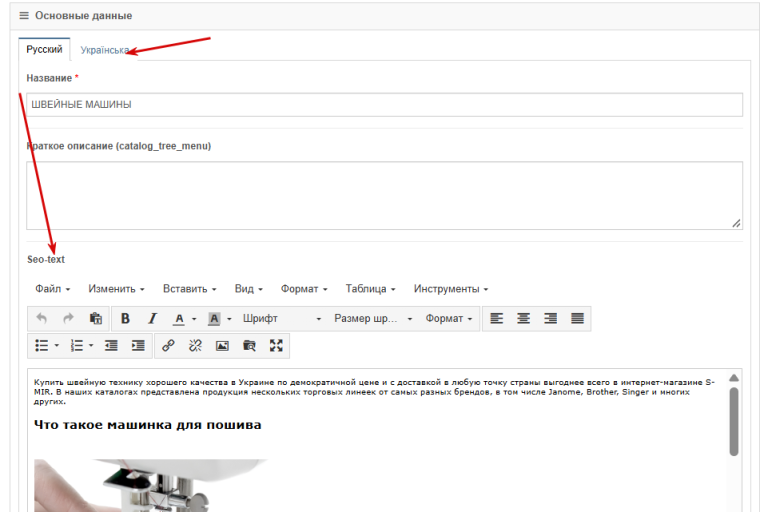Open the Файл menu
The width and height of the screenshot is (760, 512).
(52, 289)
